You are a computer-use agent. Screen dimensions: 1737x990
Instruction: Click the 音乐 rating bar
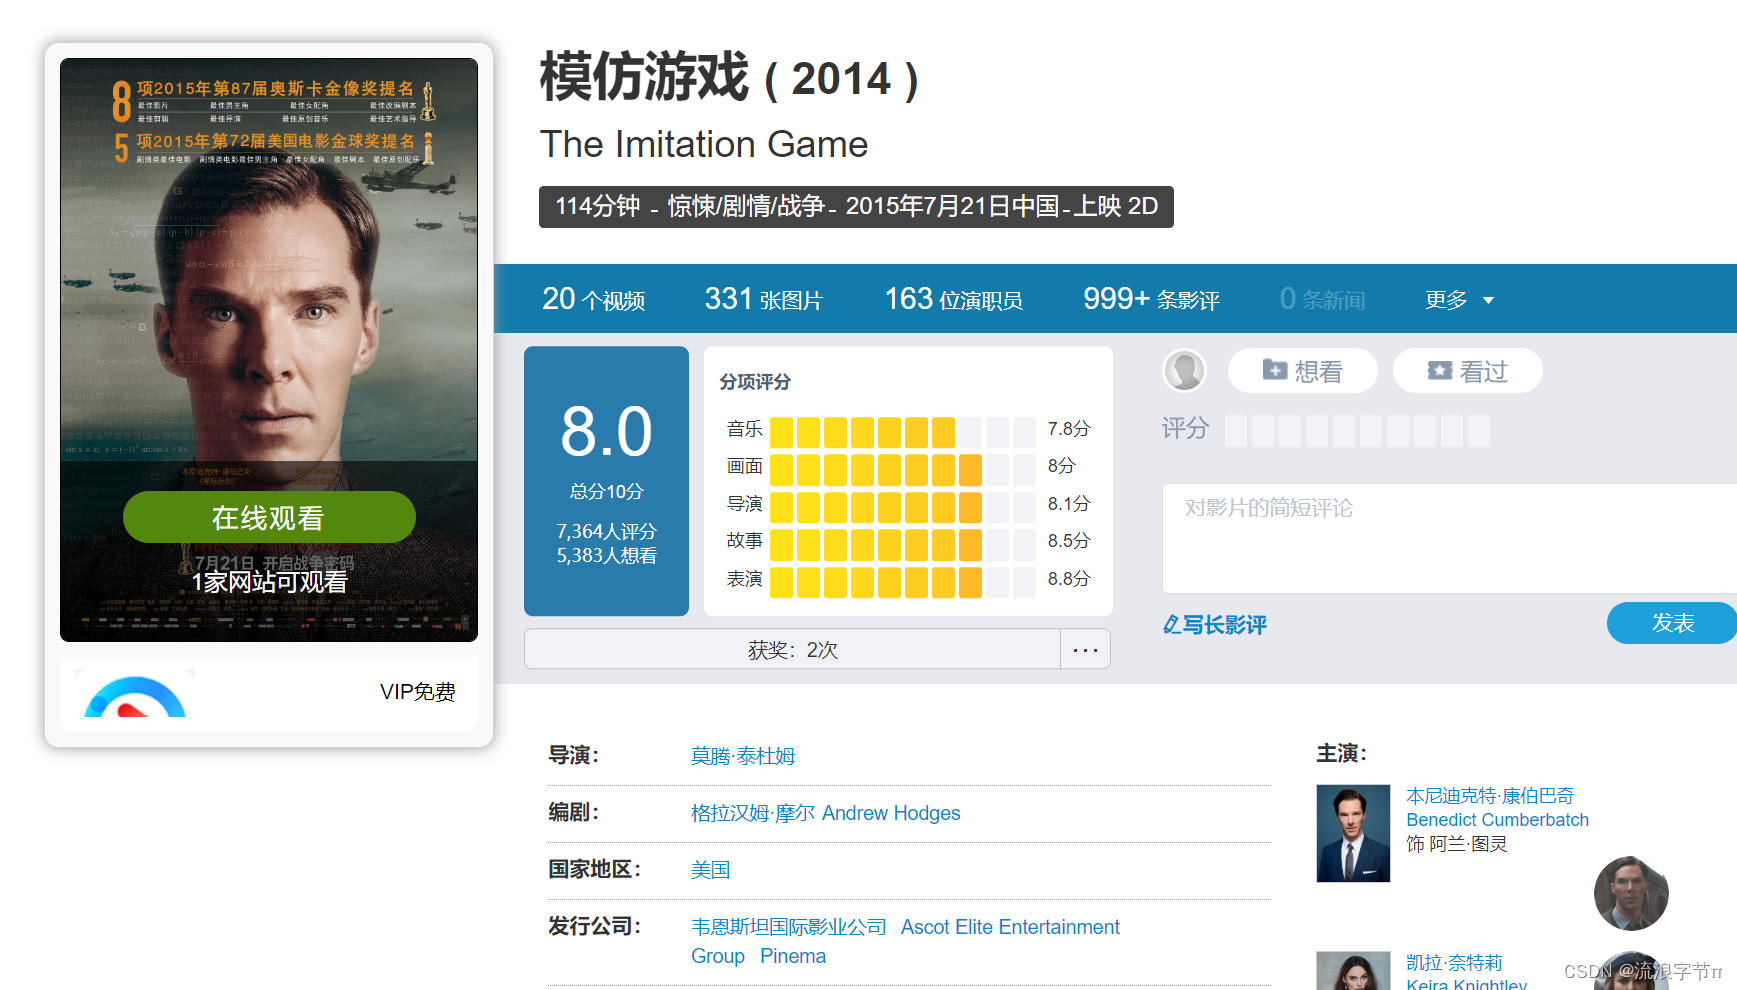902,432
